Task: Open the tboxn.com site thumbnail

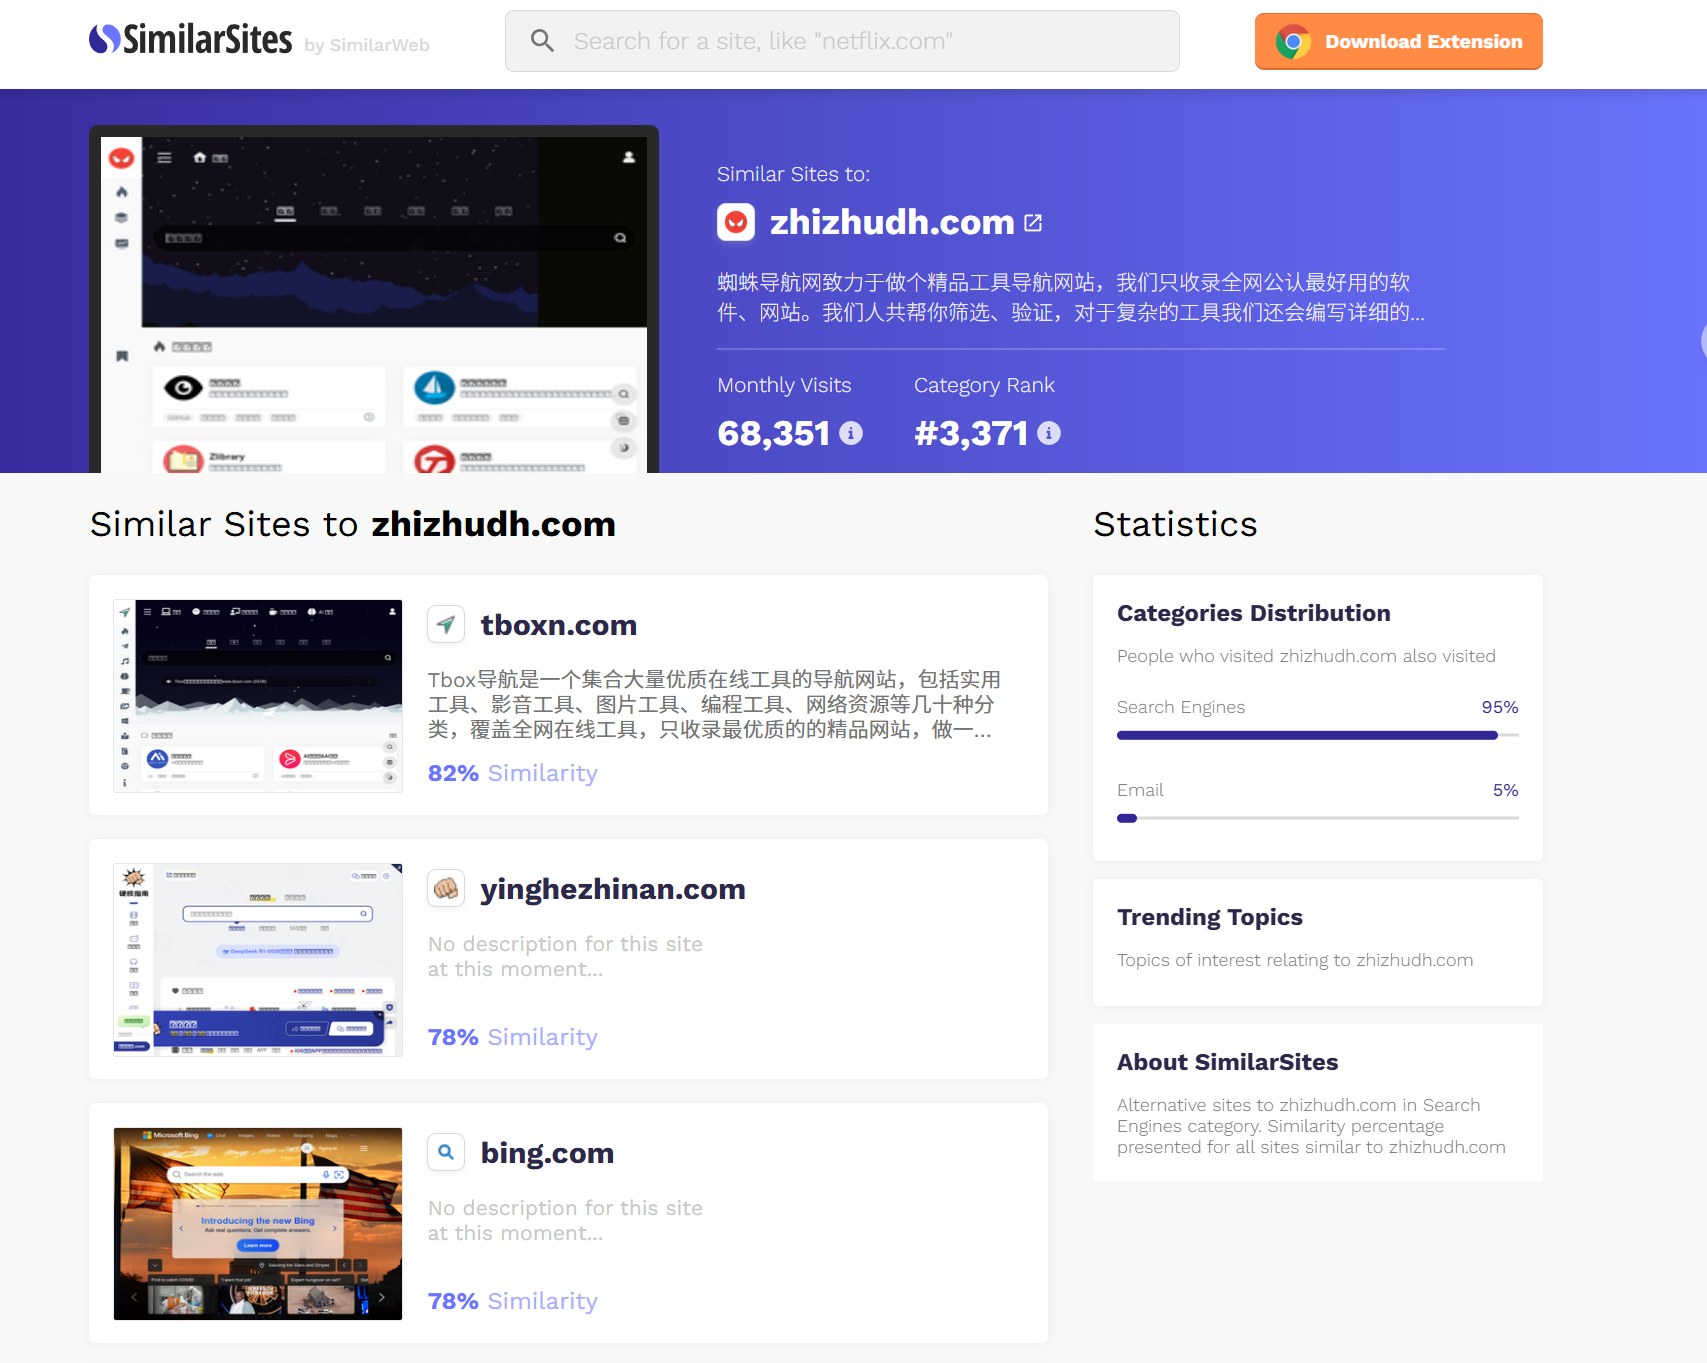Action: (x=258, y=696)
